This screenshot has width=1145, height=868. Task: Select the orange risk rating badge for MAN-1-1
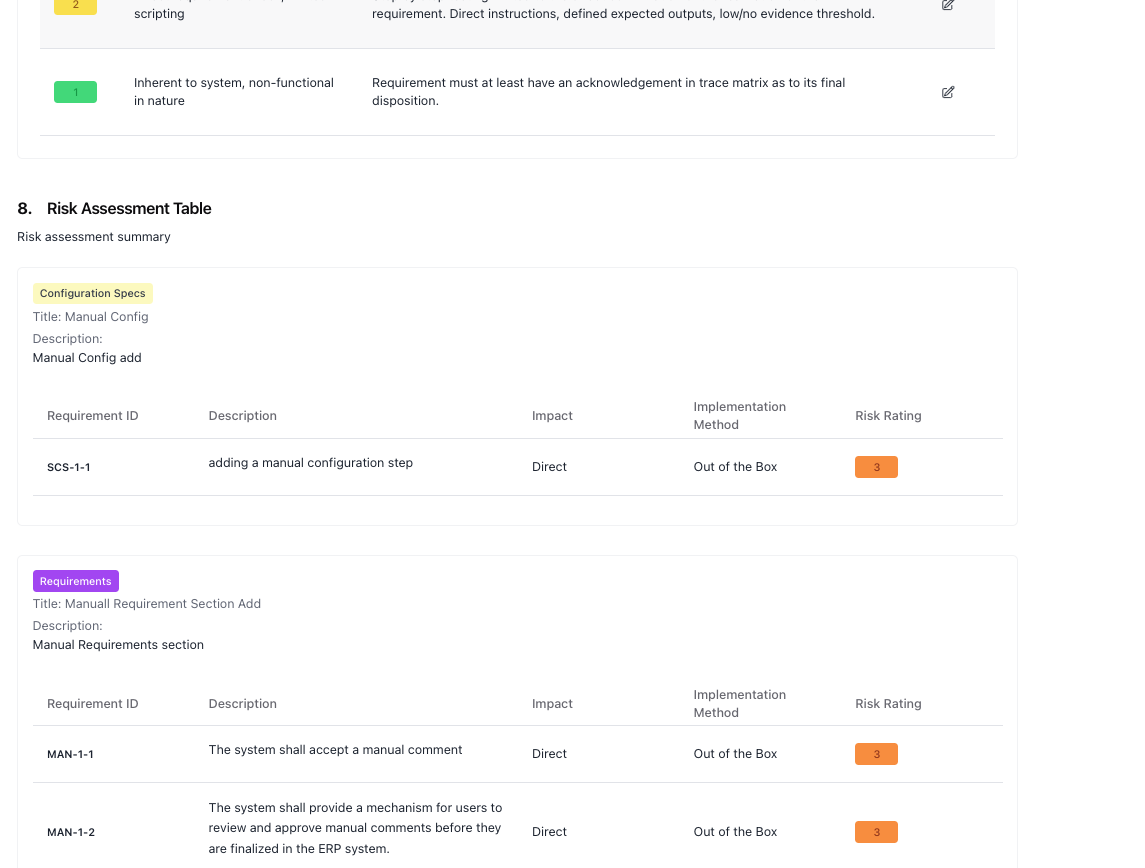pyautogui.click(x=876, y=754)
